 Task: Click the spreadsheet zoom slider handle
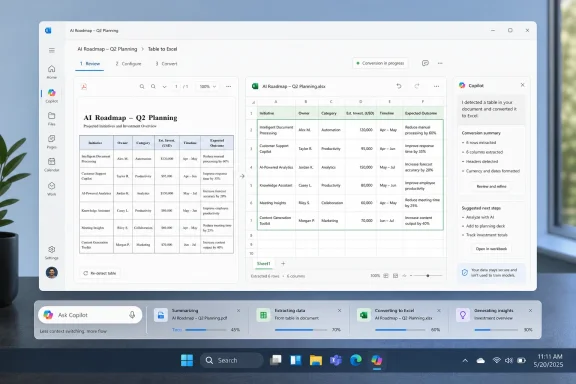coord(428,276)
